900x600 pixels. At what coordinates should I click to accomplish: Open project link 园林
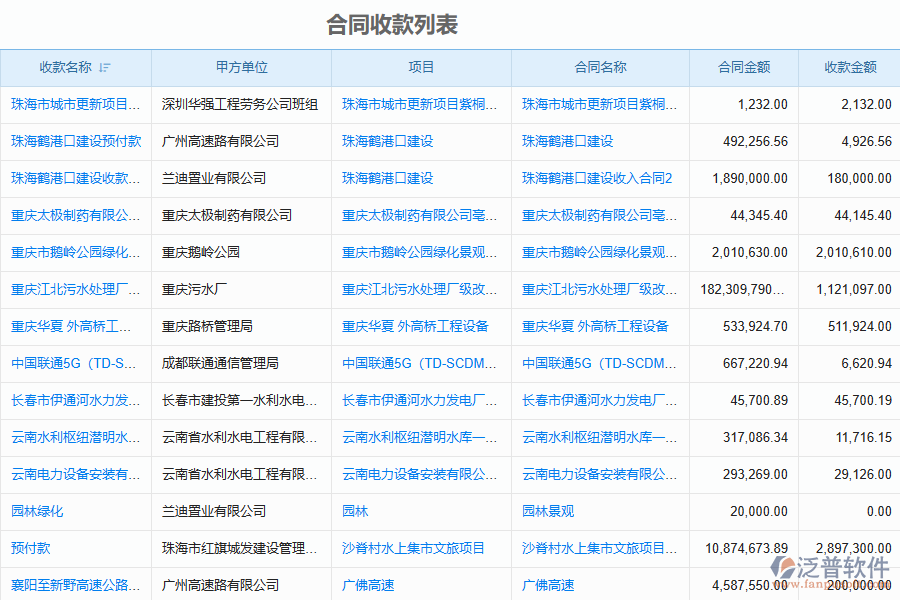pos(355,512)
